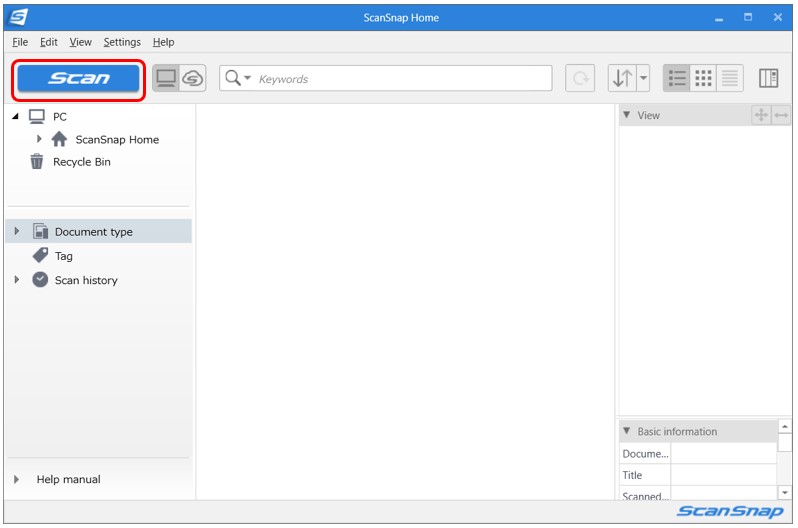
Task: Collapse the PC tree node arrow
Action: 16,117
